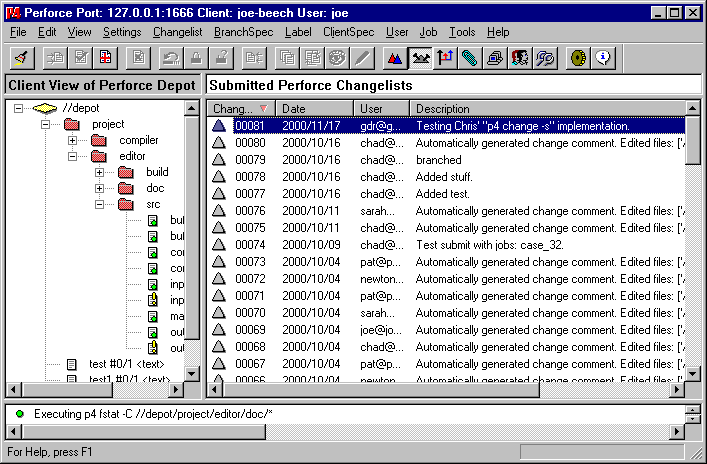
Task: Show pending changelists via red-blue triangles icon
Action: (x=395, y=58)
